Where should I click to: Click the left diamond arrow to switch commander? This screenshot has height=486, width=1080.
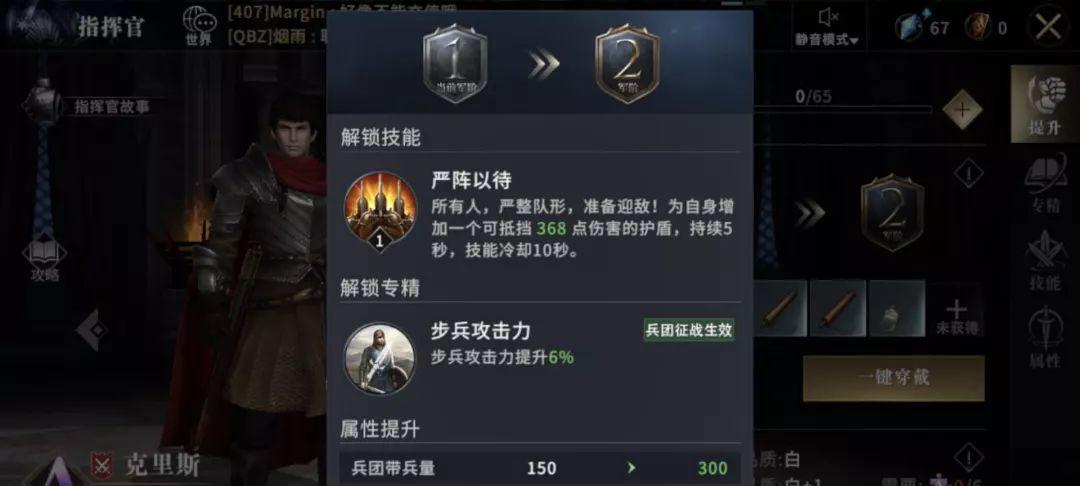tap(94, 330)
